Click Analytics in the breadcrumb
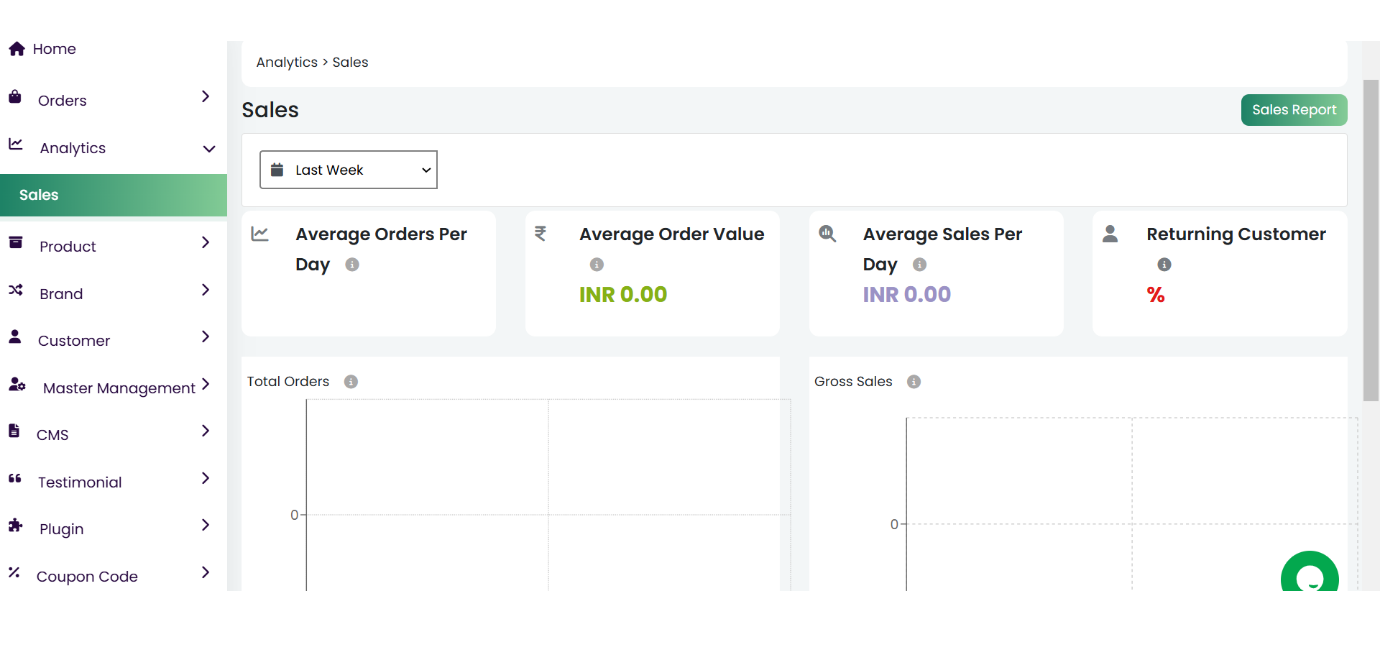Screen dimensions: 1380x661 click(x=286, y=62)
